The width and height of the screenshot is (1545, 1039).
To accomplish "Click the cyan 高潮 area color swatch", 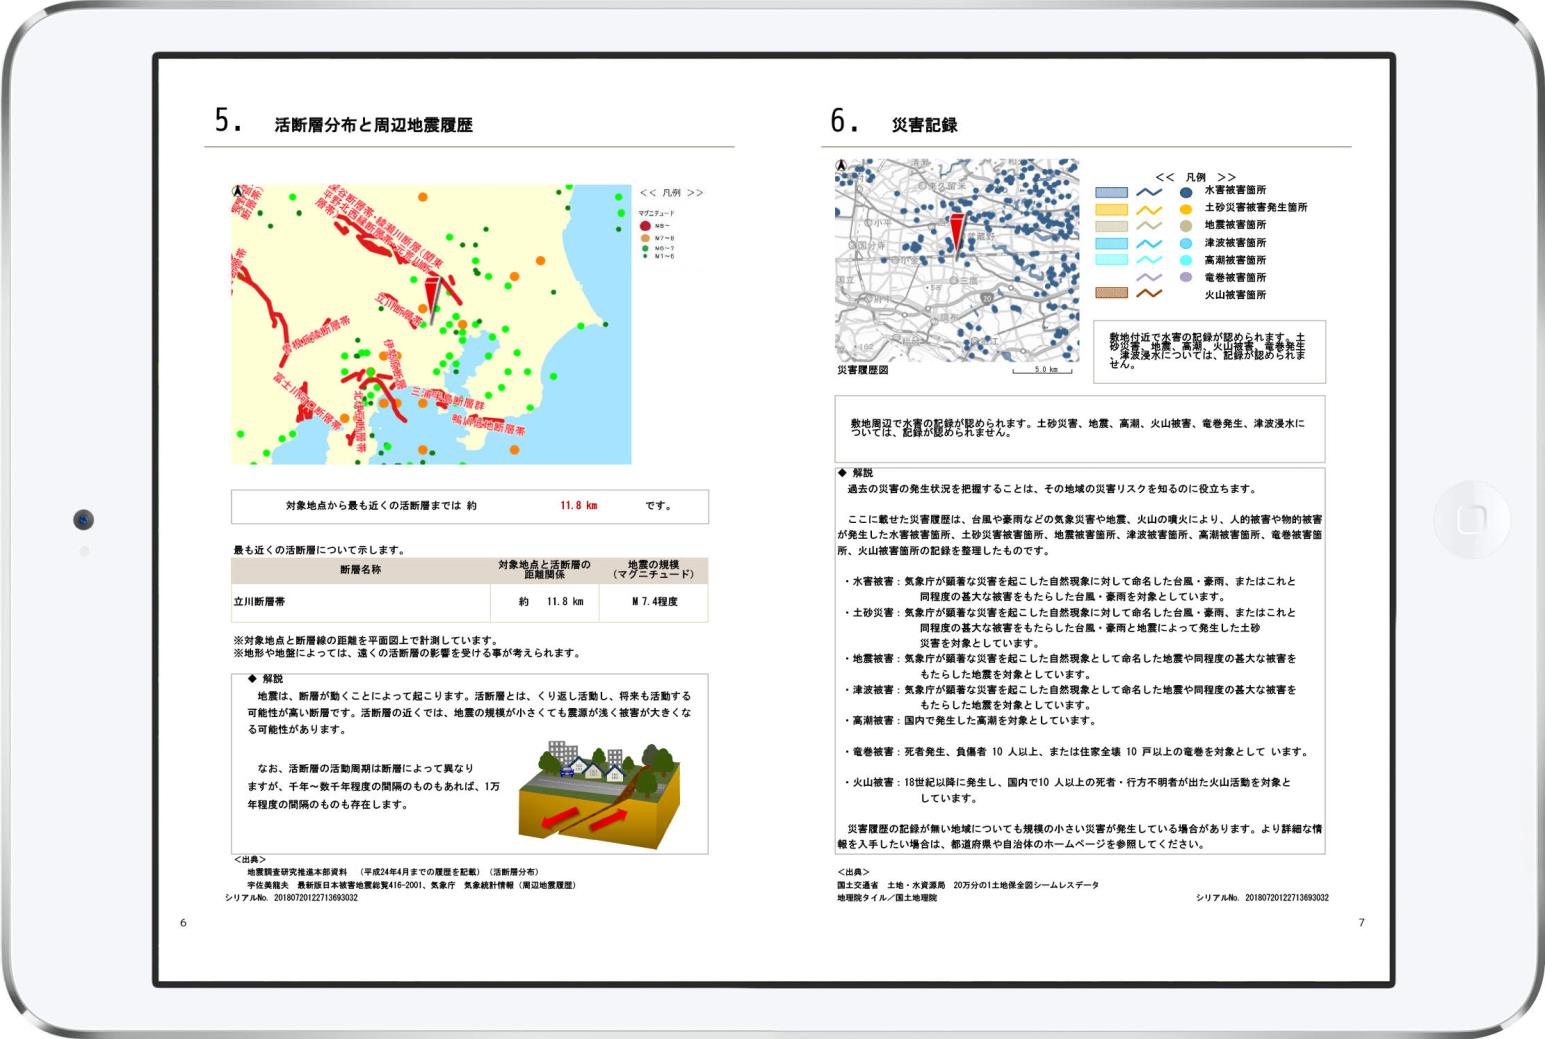I will coord(1110,260).
